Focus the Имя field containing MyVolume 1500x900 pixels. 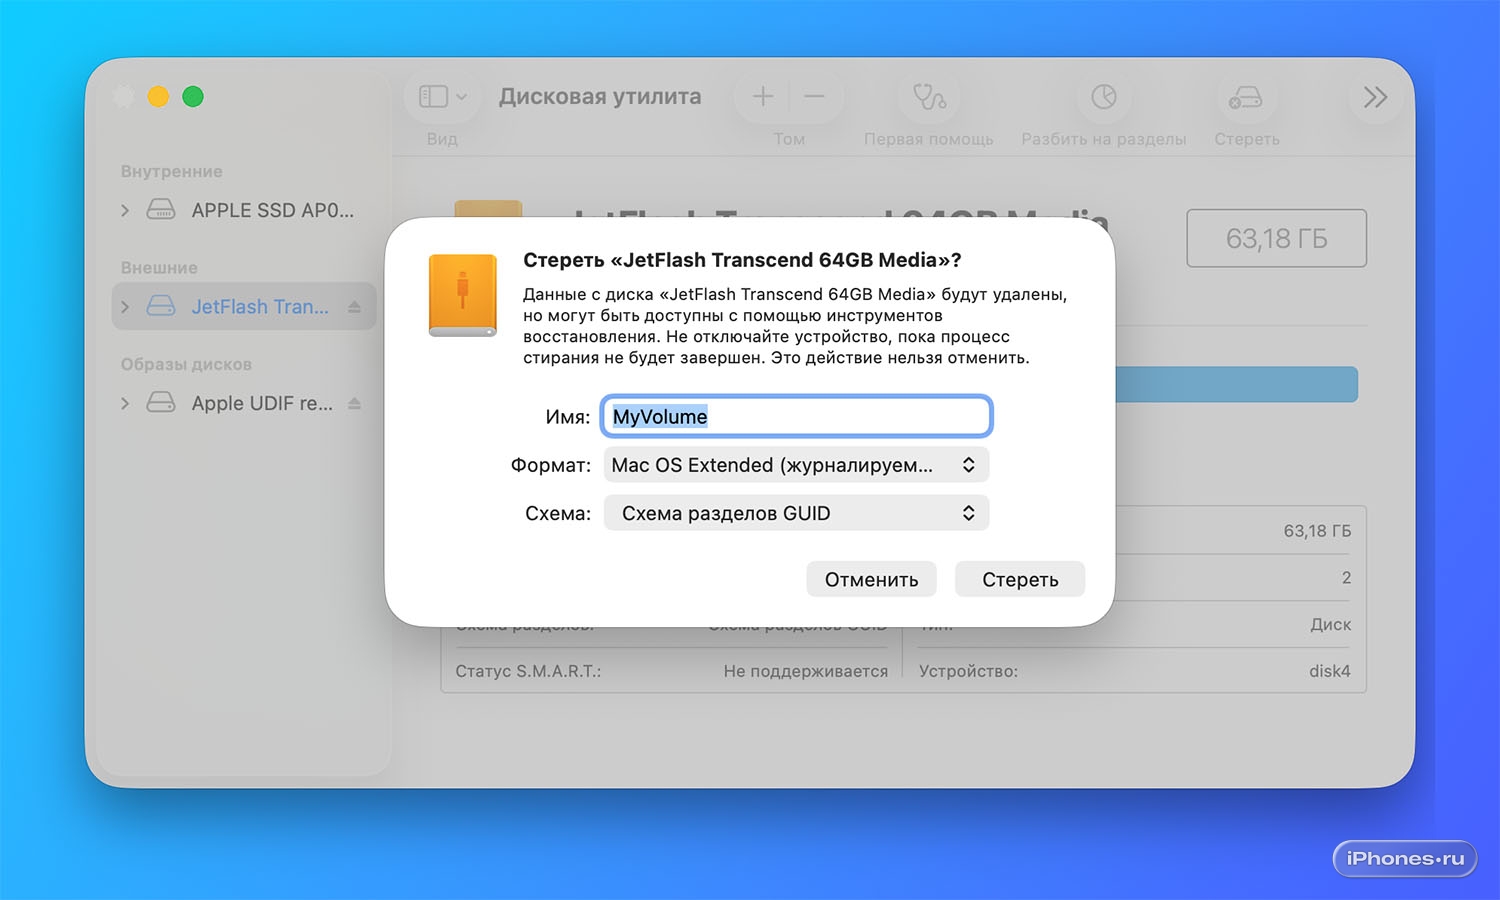[796, 416]
